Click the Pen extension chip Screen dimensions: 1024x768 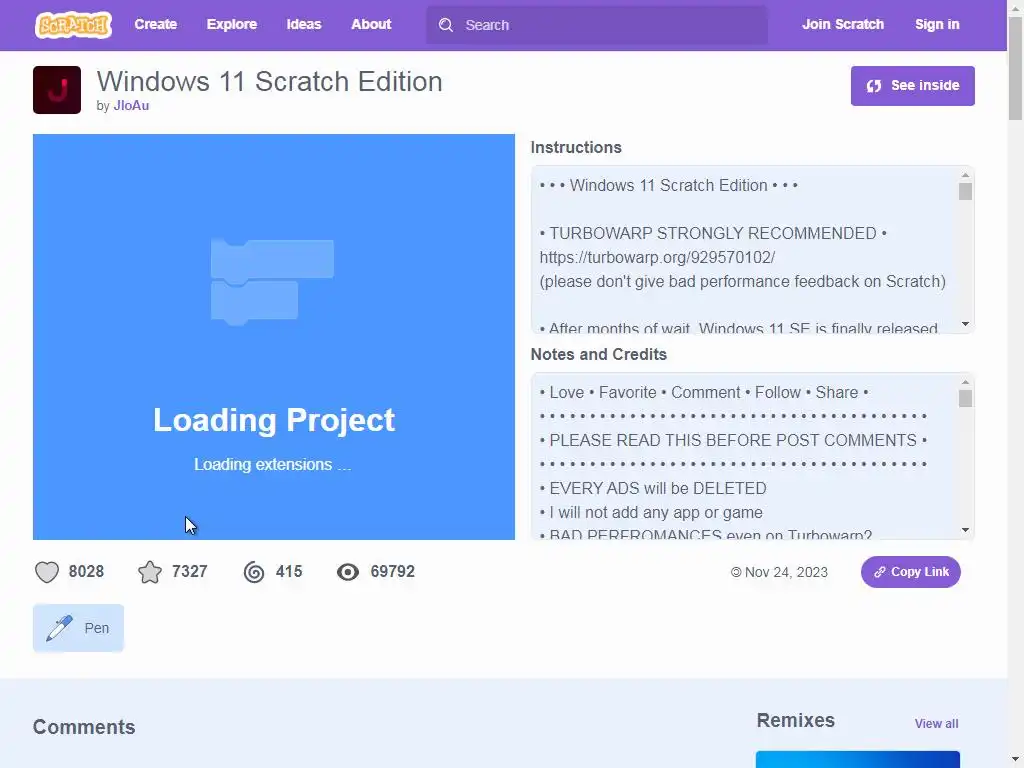78,628
